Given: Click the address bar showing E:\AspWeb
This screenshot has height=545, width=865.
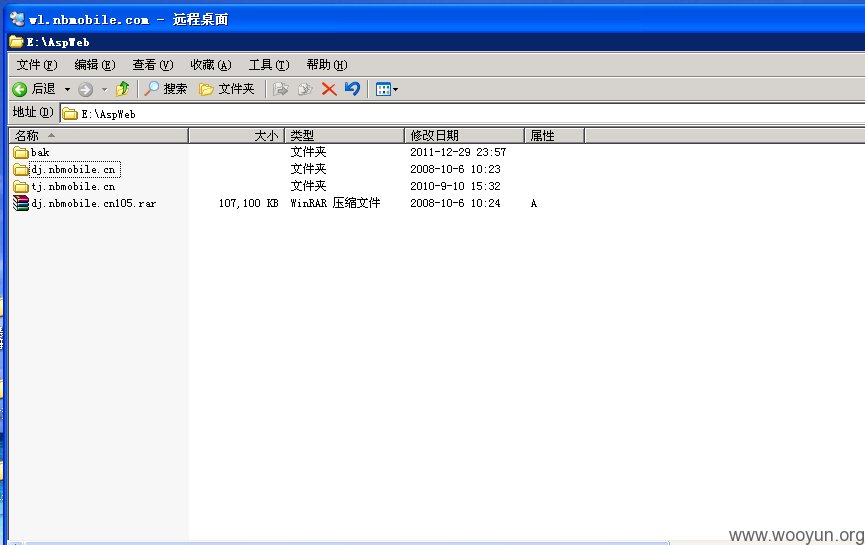Looking at the screenshot, I should click(x=462, y=114).
